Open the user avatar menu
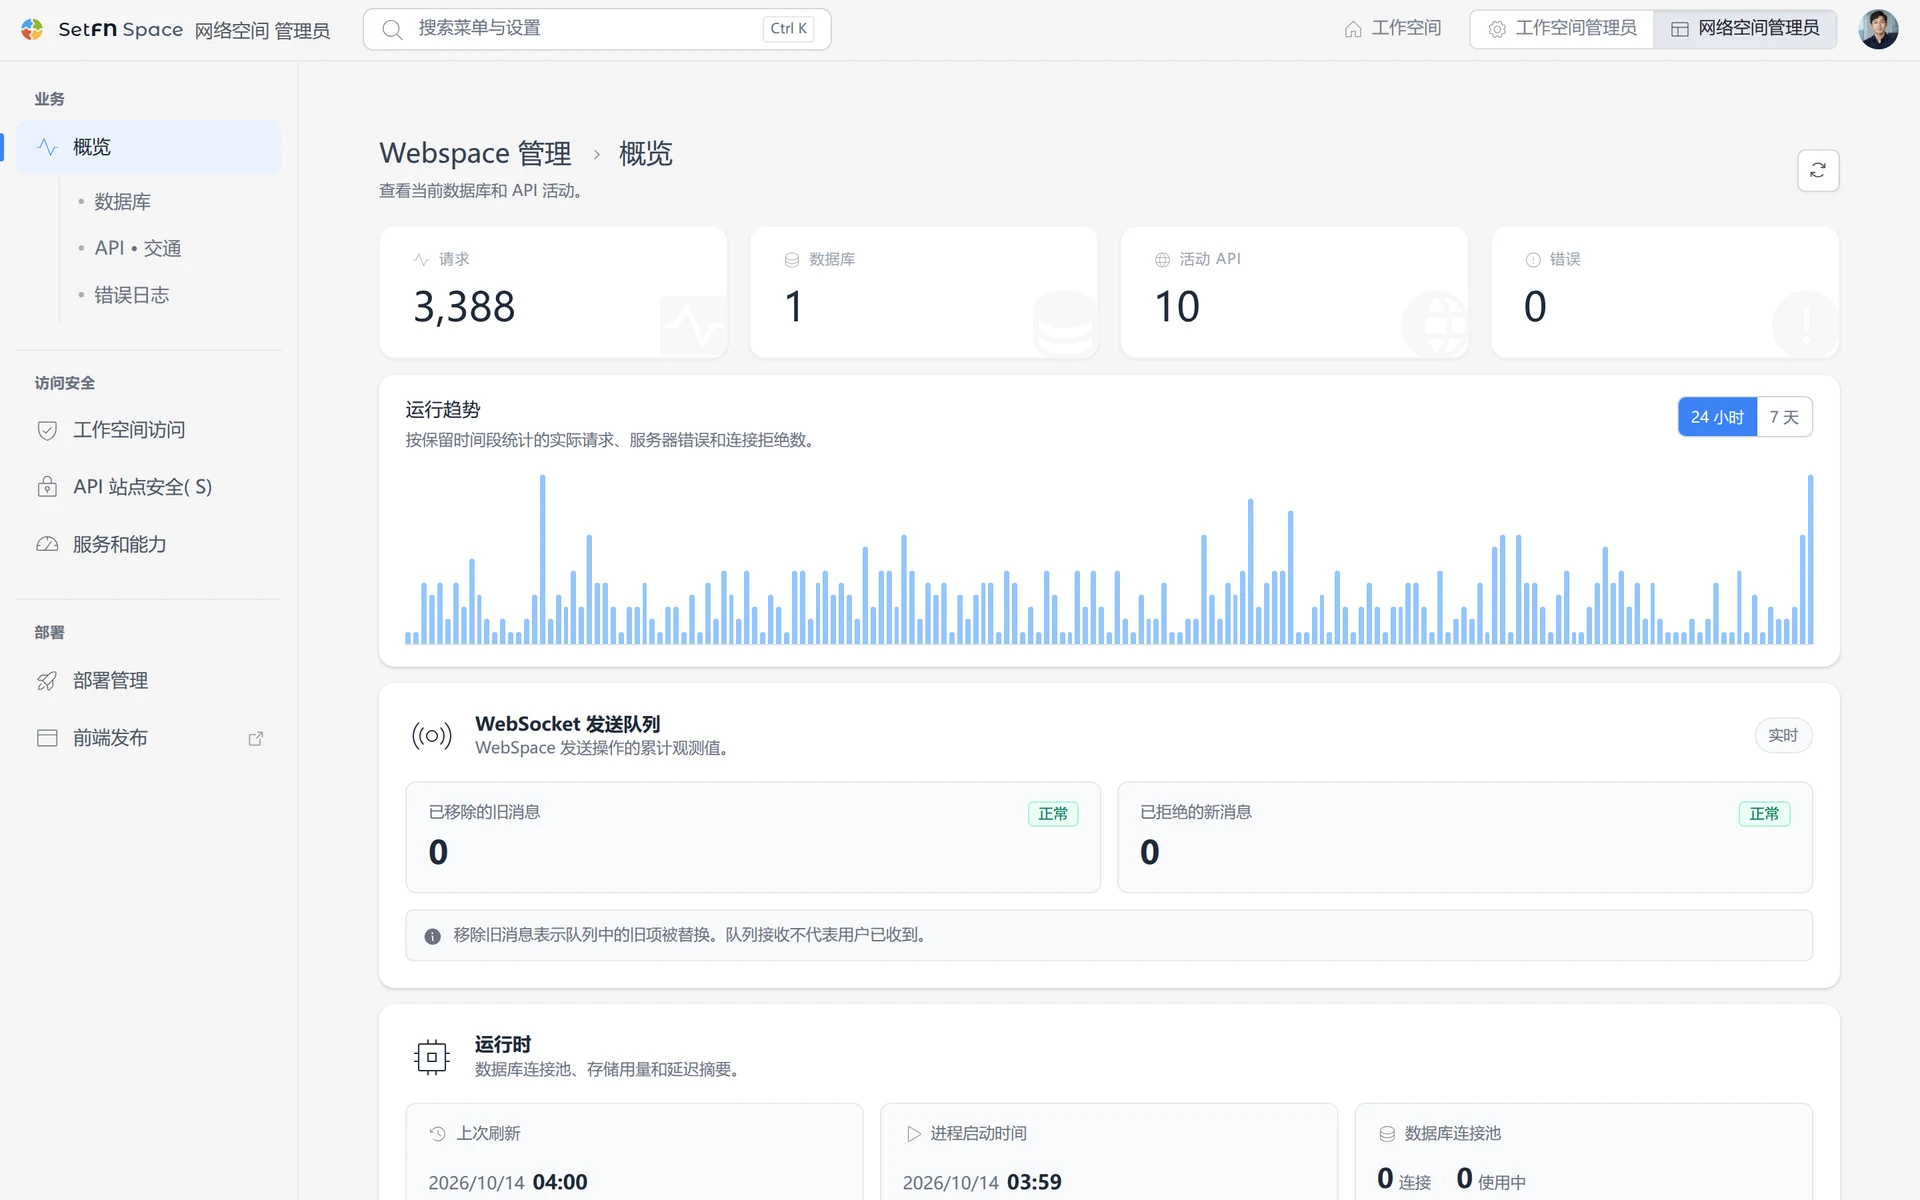The image size is (1920, 1200). [1878, 29]
